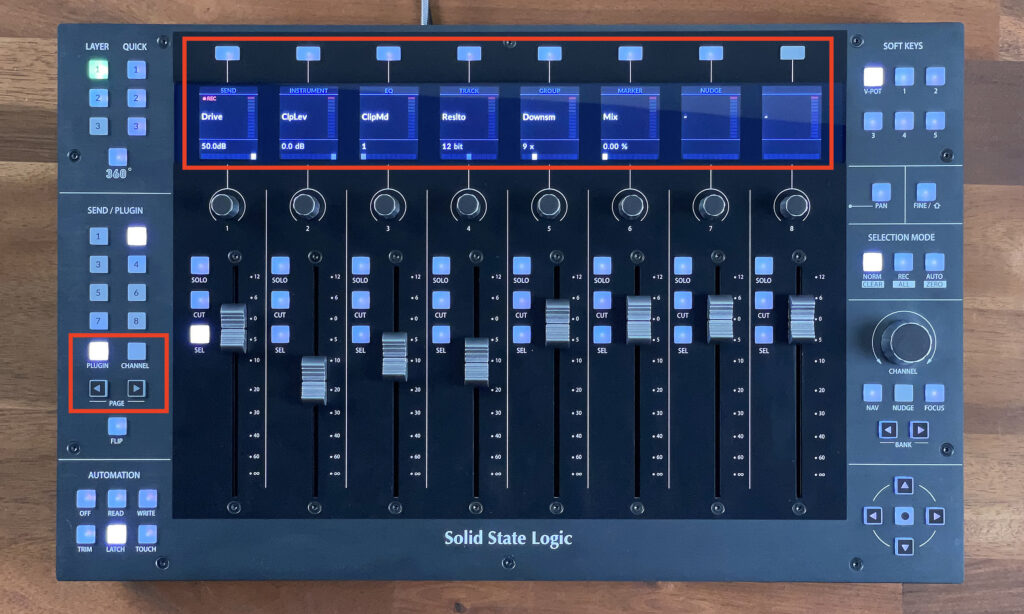Screen dimensions: 1024x614
Task: Click the channel 2 fader cap
Action: pyautogui.click(x=313, y=379)
